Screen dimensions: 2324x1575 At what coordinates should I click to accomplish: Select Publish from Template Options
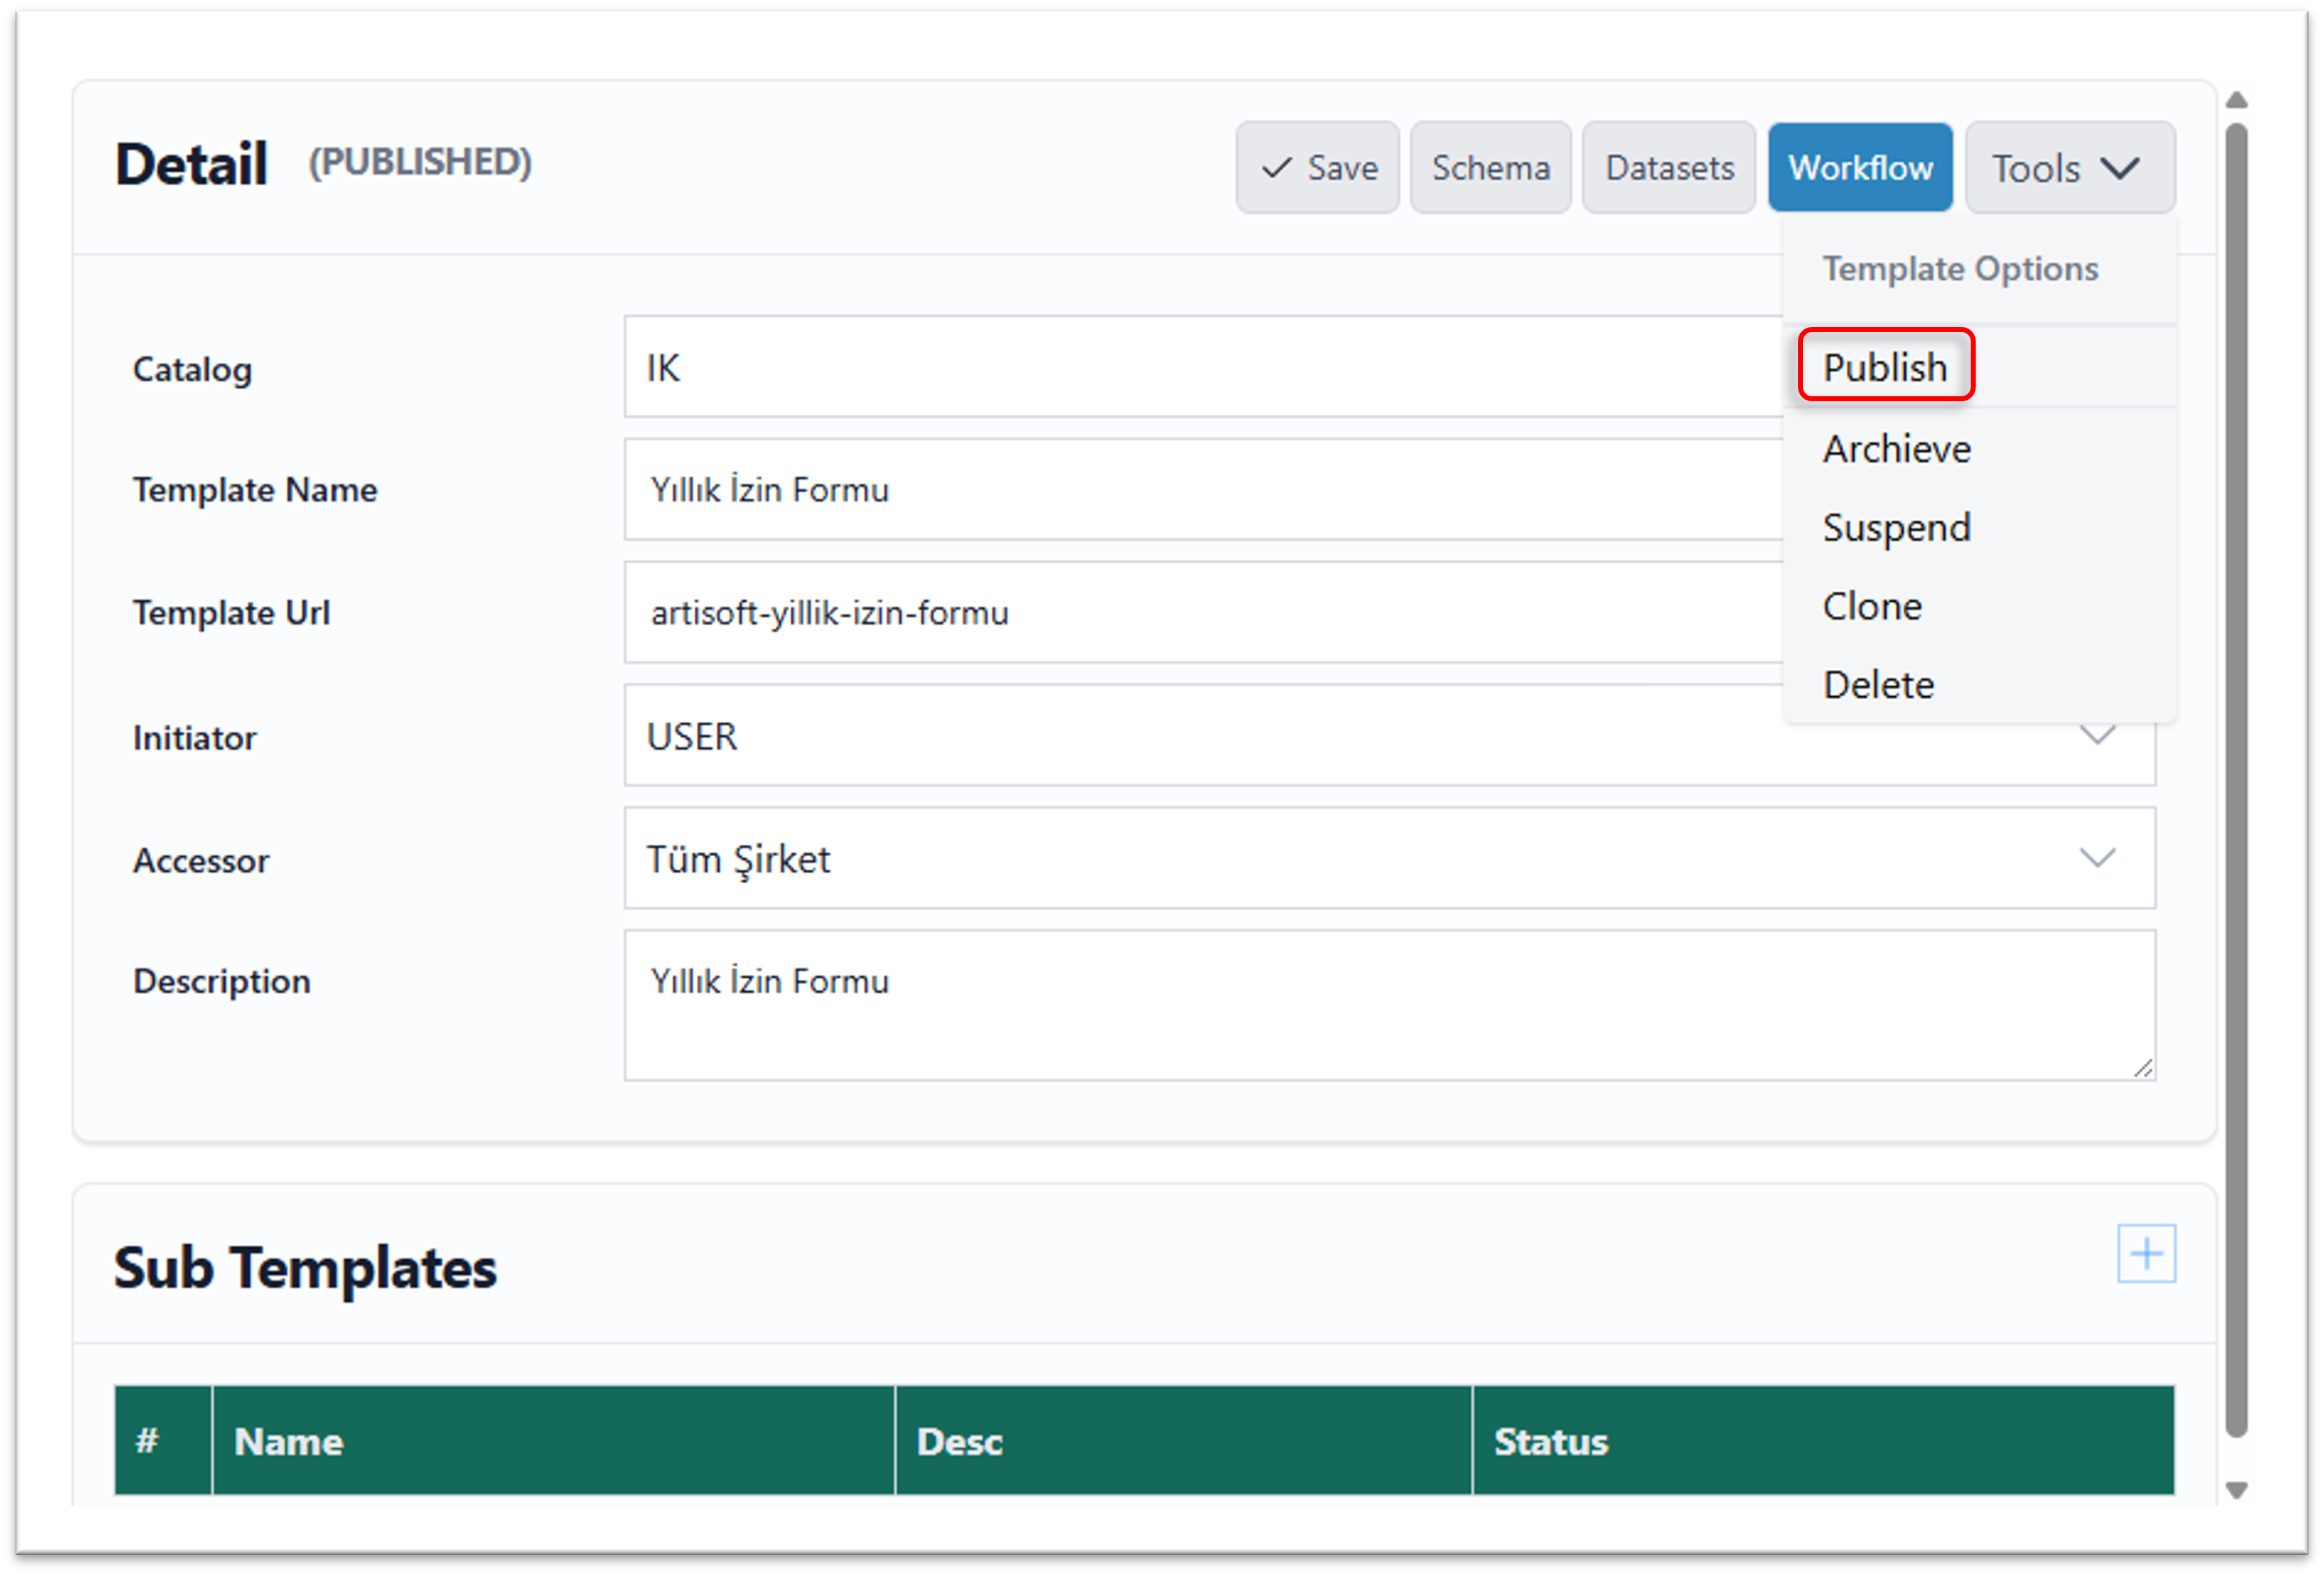[x=1885, y=367]
